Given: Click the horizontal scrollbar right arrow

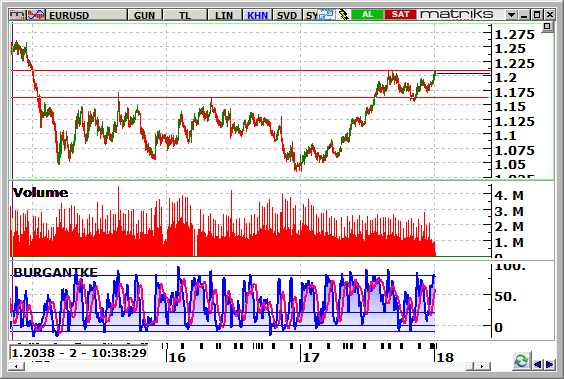Looking at the screenshot, I should 482,366.
